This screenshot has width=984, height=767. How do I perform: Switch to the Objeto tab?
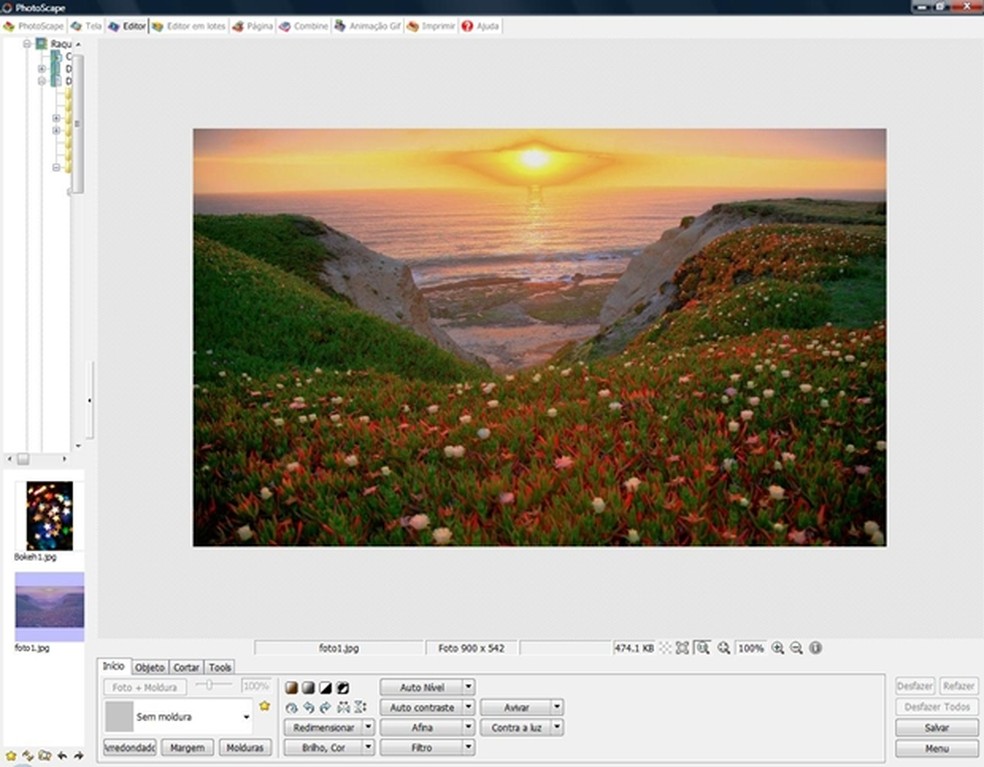(x=150, y=666)
